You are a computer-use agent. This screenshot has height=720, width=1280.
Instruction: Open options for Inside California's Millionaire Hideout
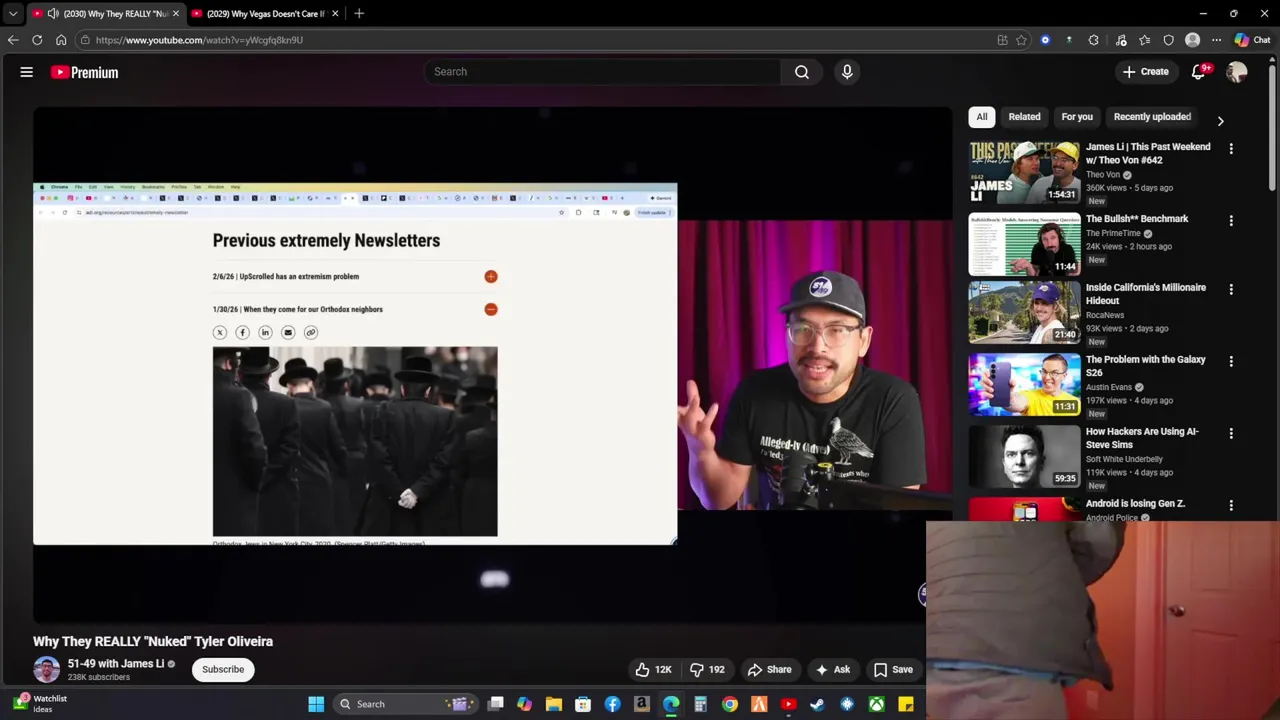[x=1231, y=290]
